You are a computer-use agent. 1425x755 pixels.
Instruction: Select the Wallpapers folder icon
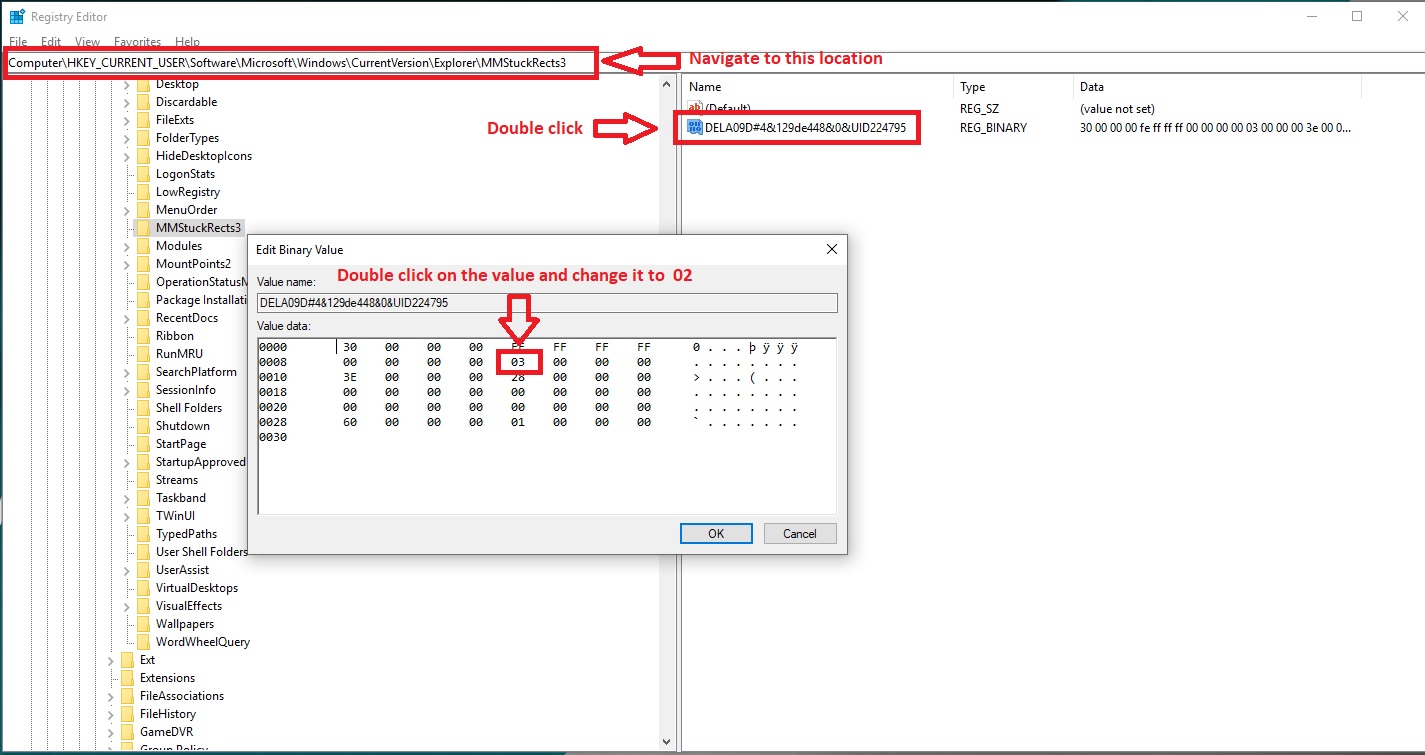click(x=143, y=624)
